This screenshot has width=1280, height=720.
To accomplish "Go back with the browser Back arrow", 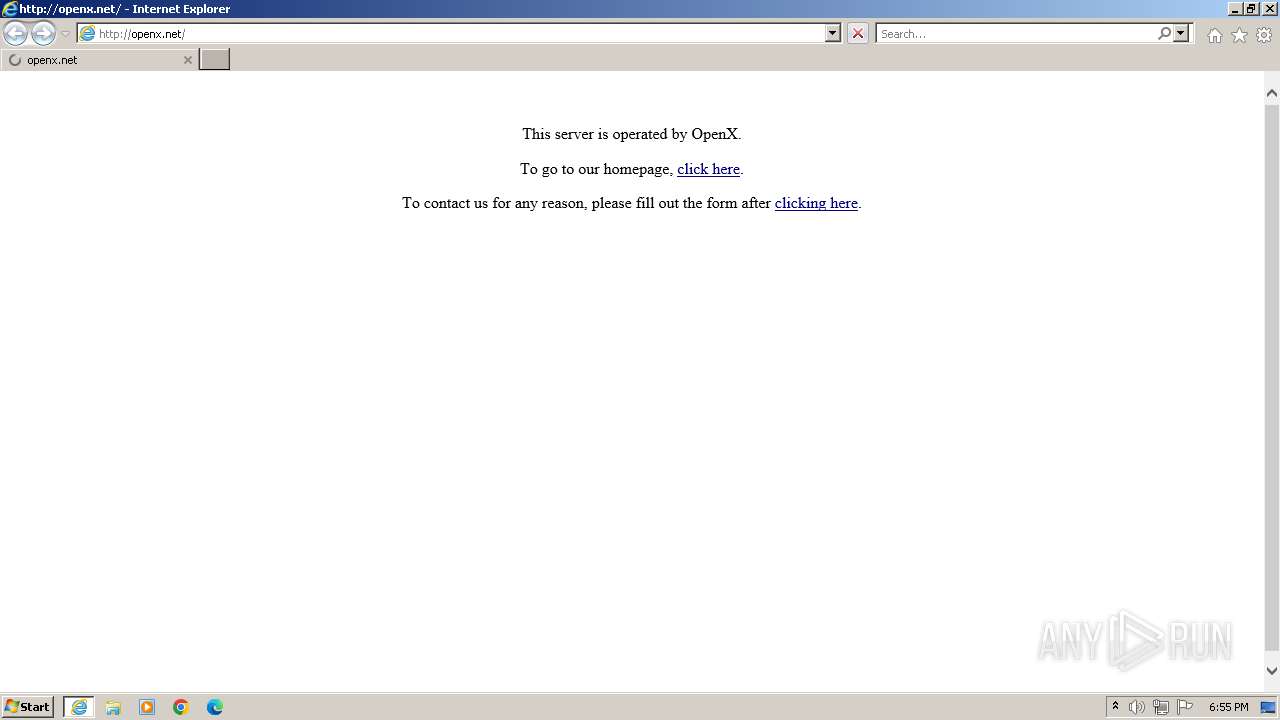I will pyautogui.click(x=15, y=34).
